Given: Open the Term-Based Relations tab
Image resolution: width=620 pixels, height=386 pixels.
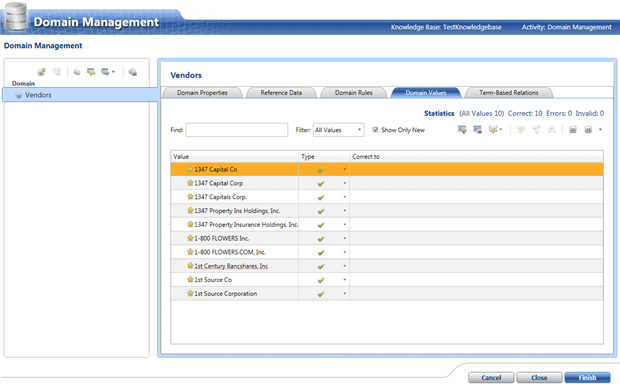Looking at the screenshot, I should click(x=509, y=93).
